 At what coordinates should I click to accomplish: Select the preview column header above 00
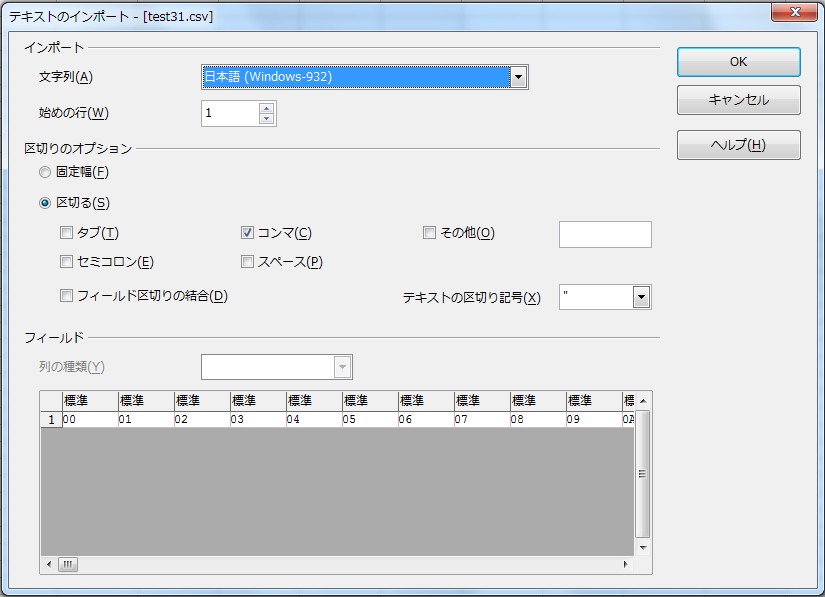[90, 401]
